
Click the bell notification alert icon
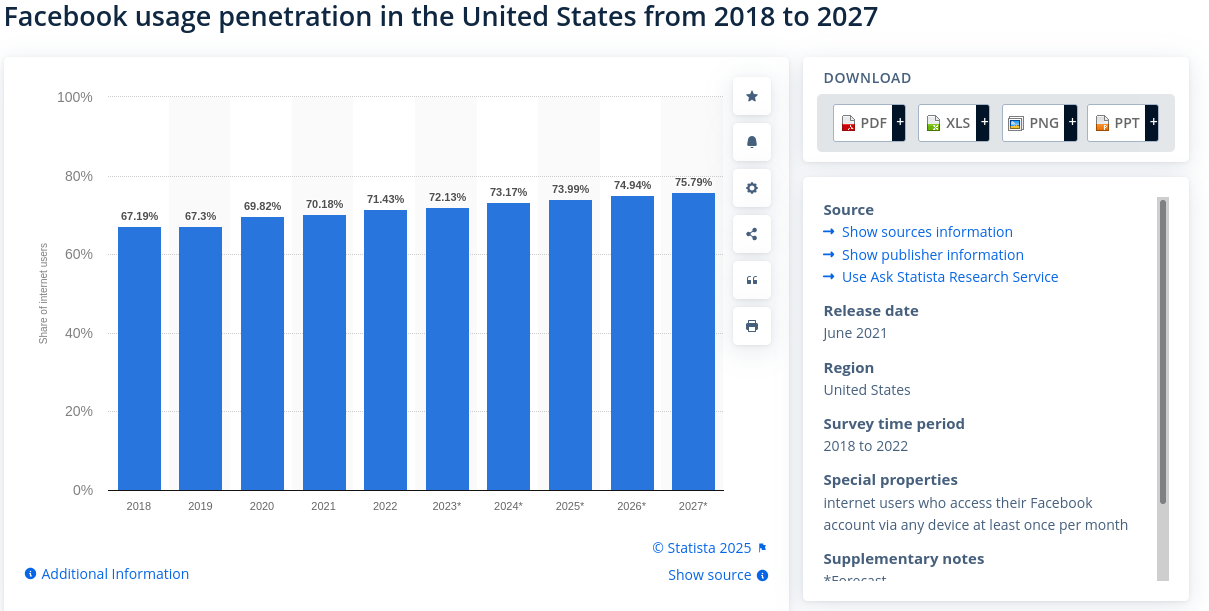752,142
